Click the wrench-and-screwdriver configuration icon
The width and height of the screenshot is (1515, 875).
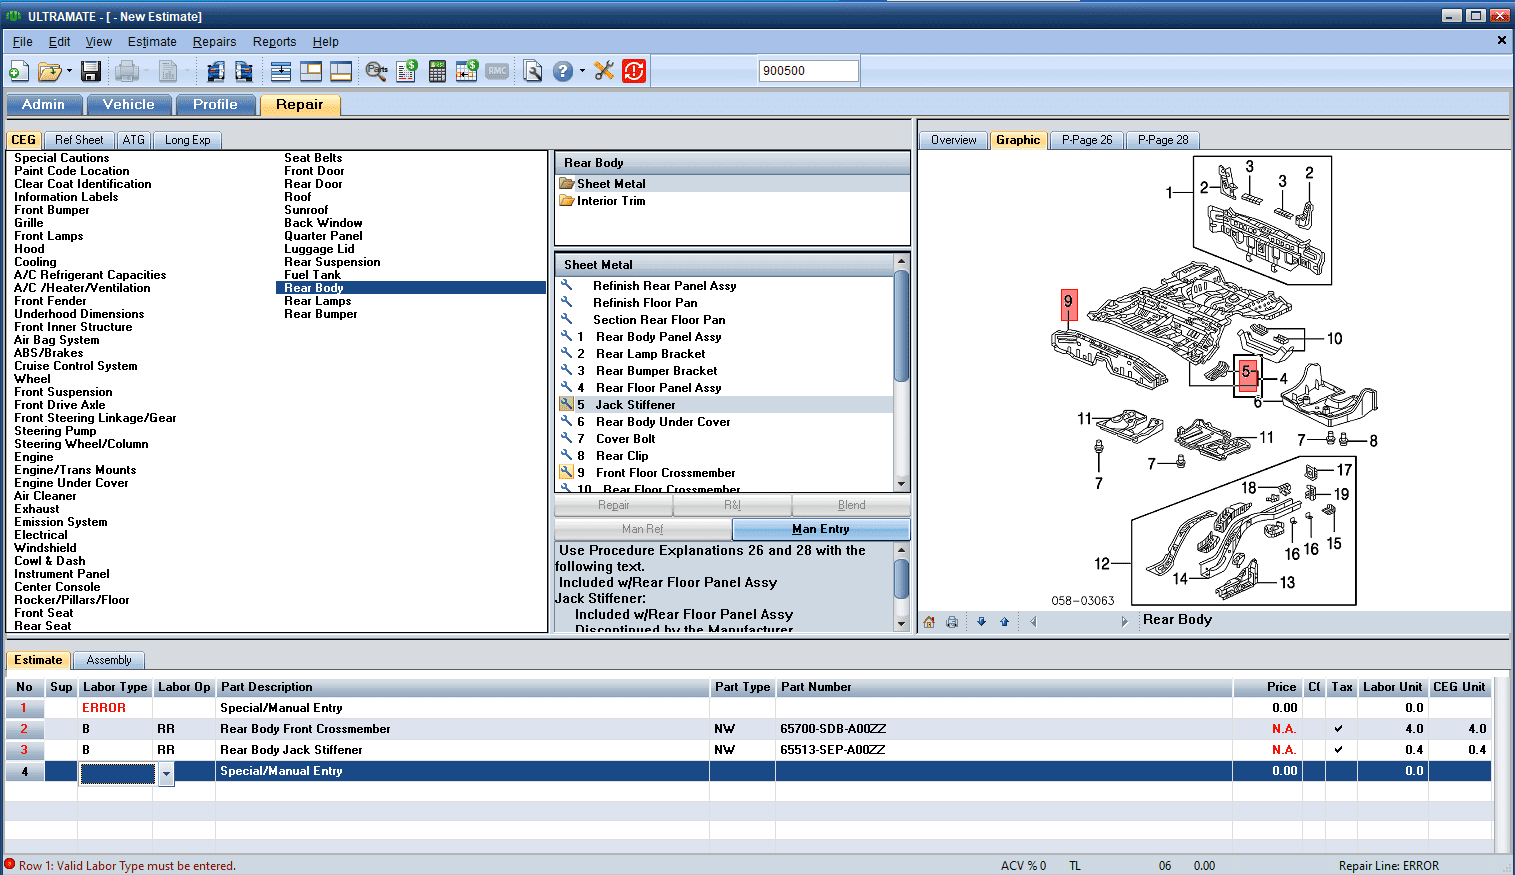pyautogui.click(x=604, y=71)
